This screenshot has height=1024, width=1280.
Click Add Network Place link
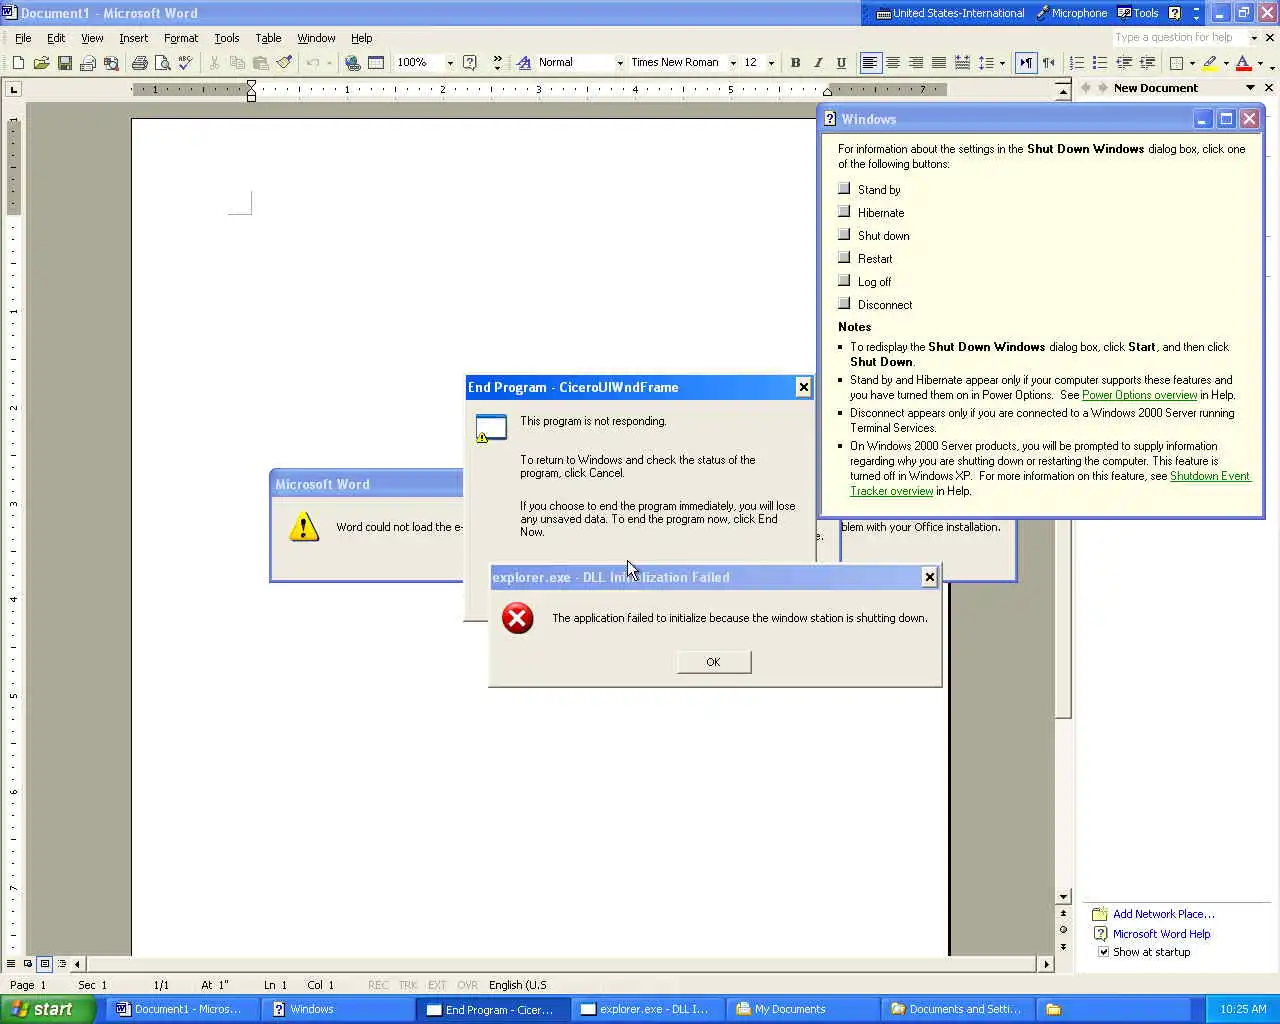pyautogui.click(x=1164, y=914)
